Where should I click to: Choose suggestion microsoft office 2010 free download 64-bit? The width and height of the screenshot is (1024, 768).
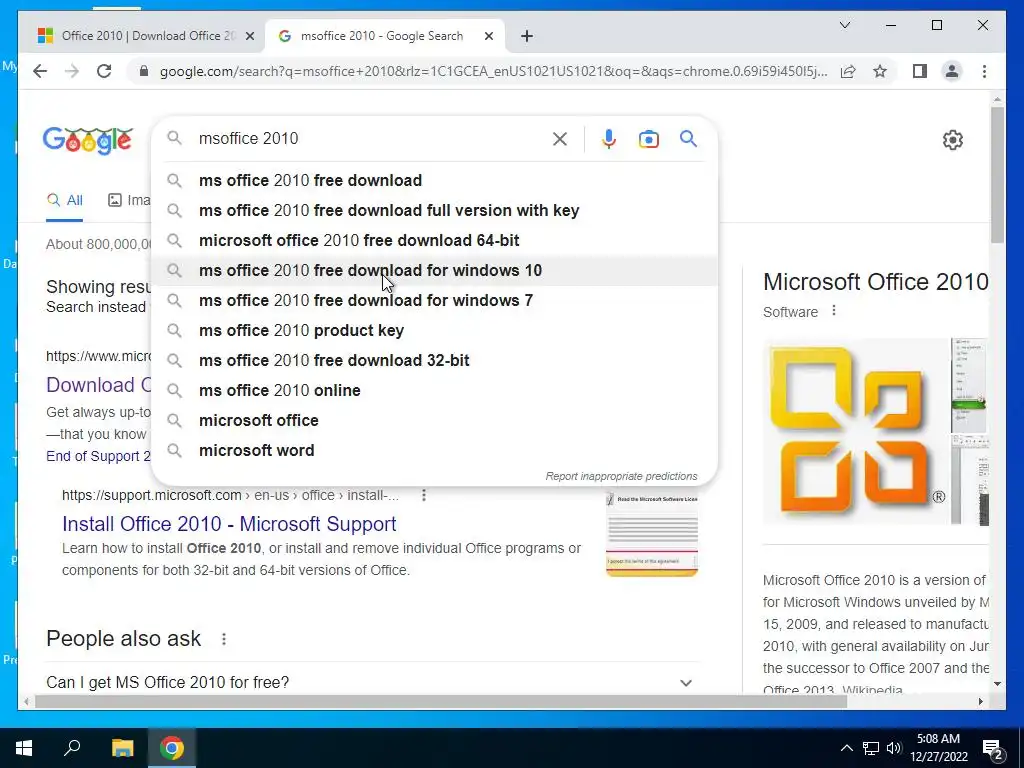click(434, 240)
